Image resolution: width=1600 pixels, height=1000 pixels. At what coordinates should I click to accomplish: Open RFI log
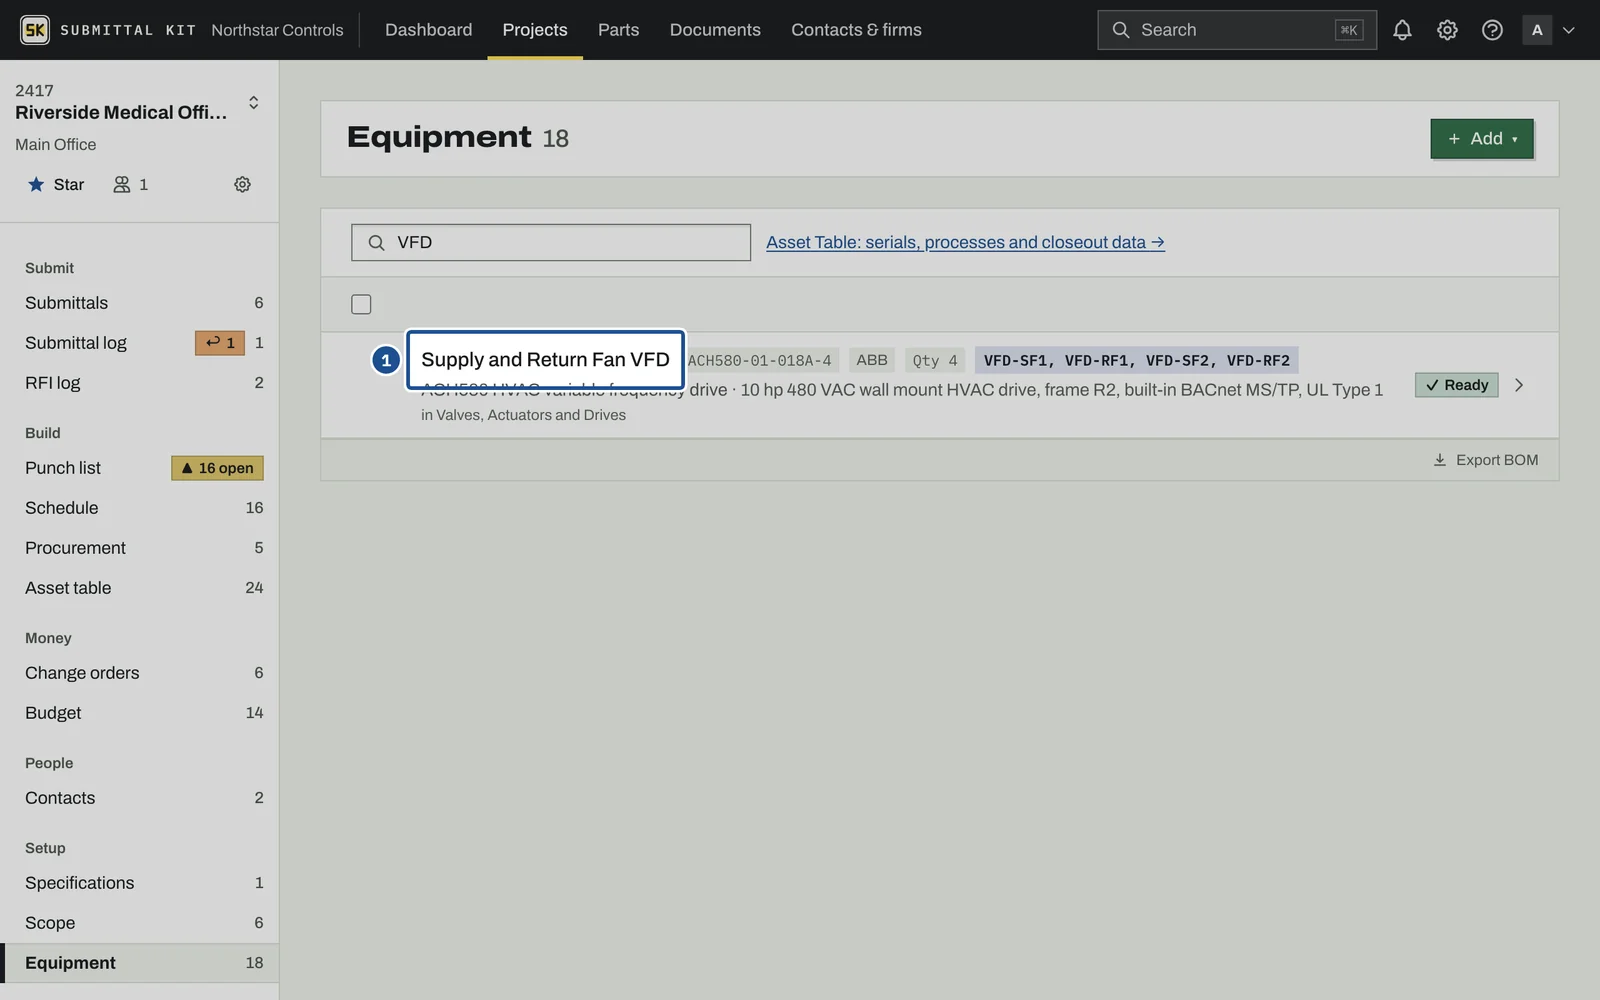click(x=140, y=383)
